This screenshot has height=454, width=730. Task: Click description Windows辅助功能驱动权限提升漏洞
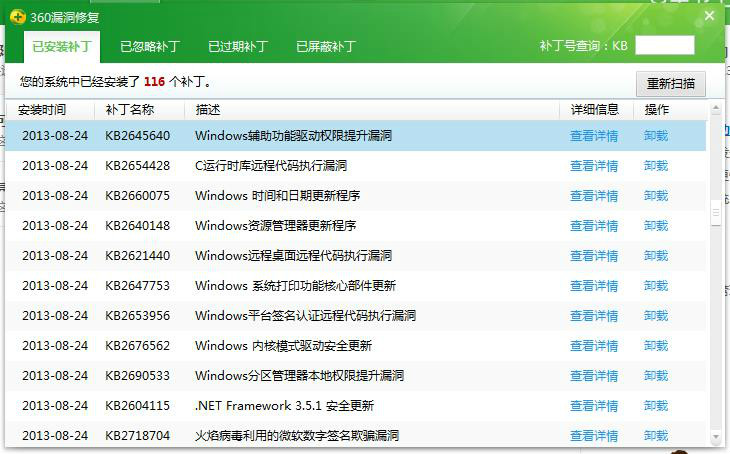point(293,136)
